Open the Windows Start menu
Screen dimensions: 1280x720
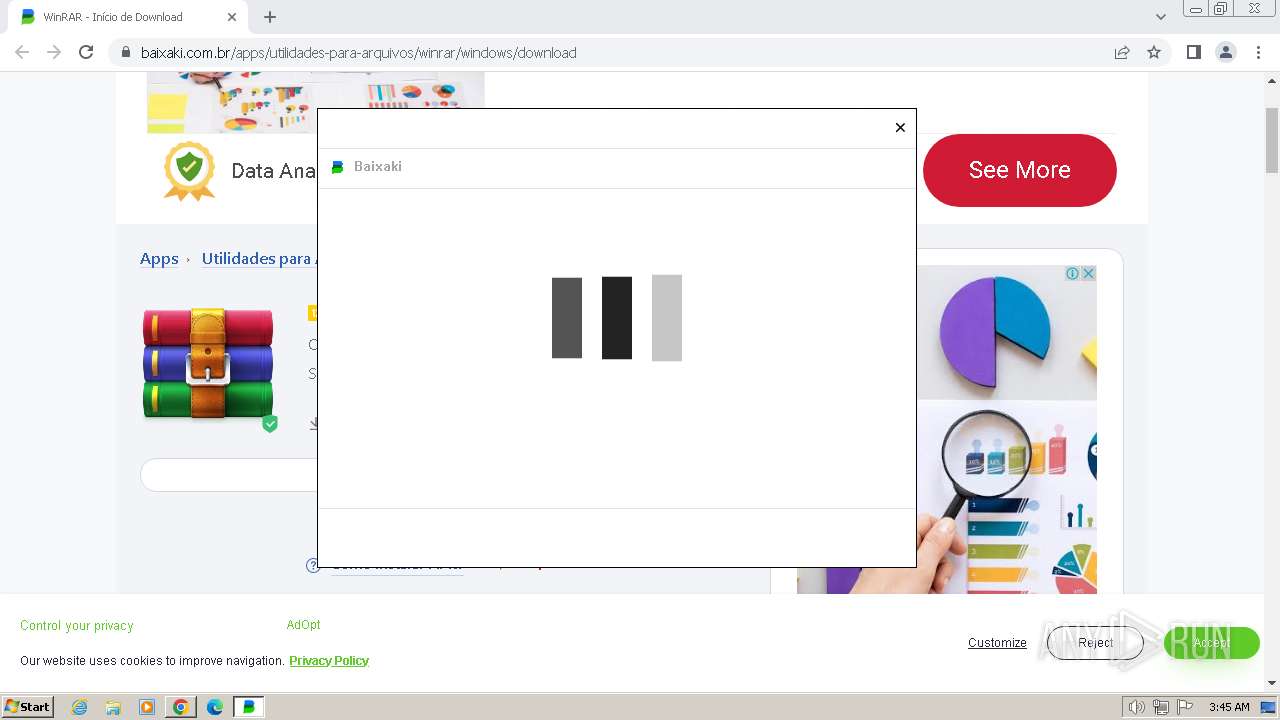28,706
